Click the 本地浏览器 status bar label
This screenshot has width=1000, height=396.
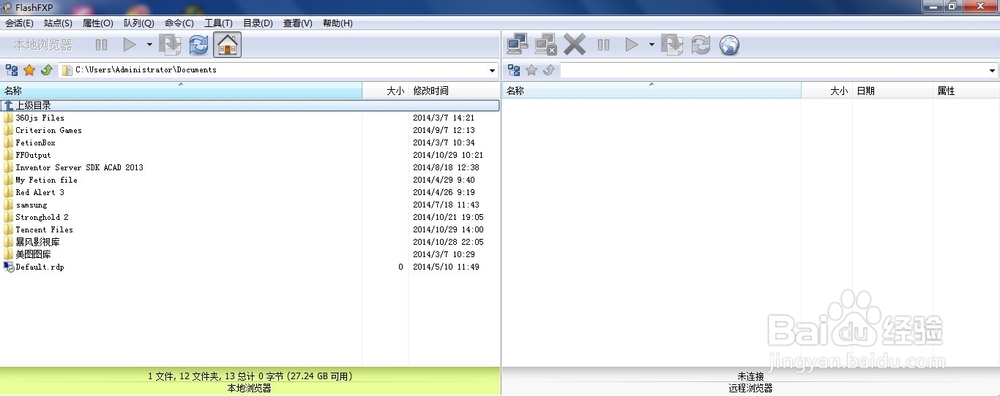pyautogui.click(x=249, y=388)
